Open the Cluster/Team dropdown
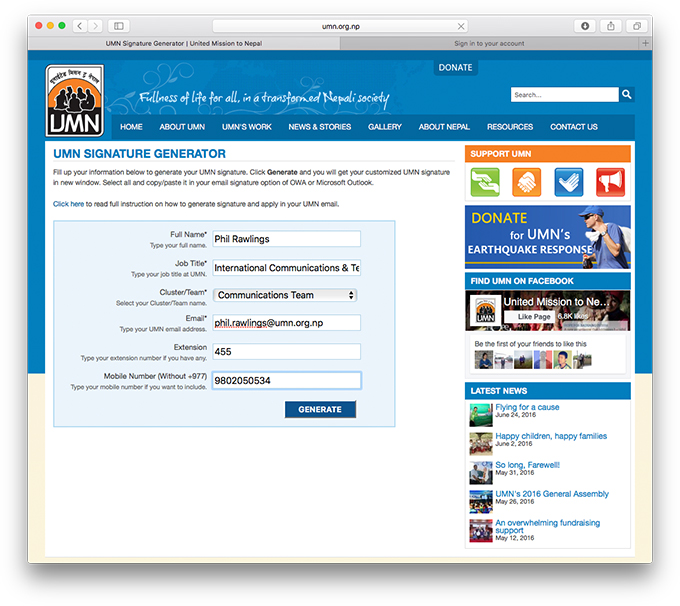This screenshot has height=606, width=680. coord(285,295)
